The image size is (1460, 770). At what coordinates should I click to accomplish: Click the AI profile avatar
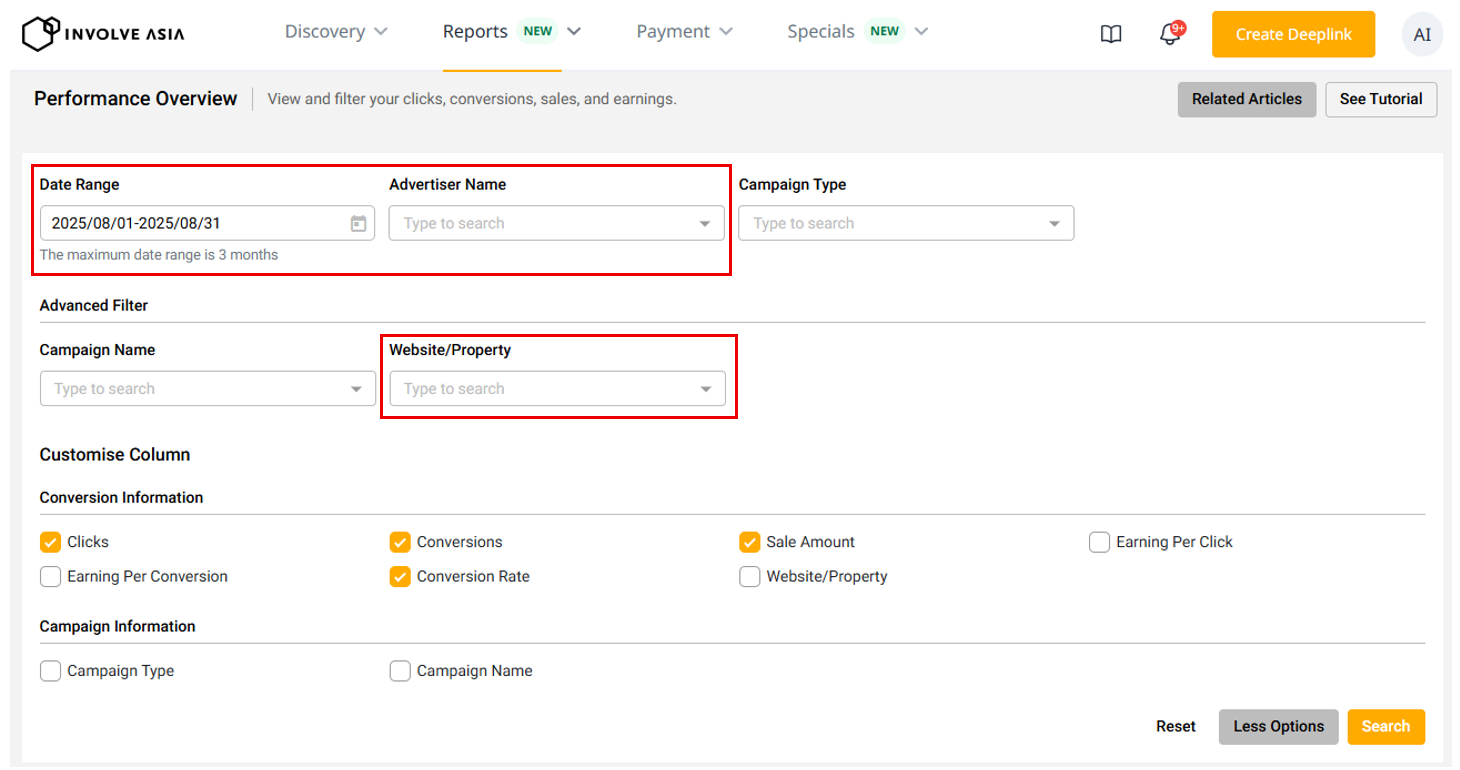(x=1422, y=35)
